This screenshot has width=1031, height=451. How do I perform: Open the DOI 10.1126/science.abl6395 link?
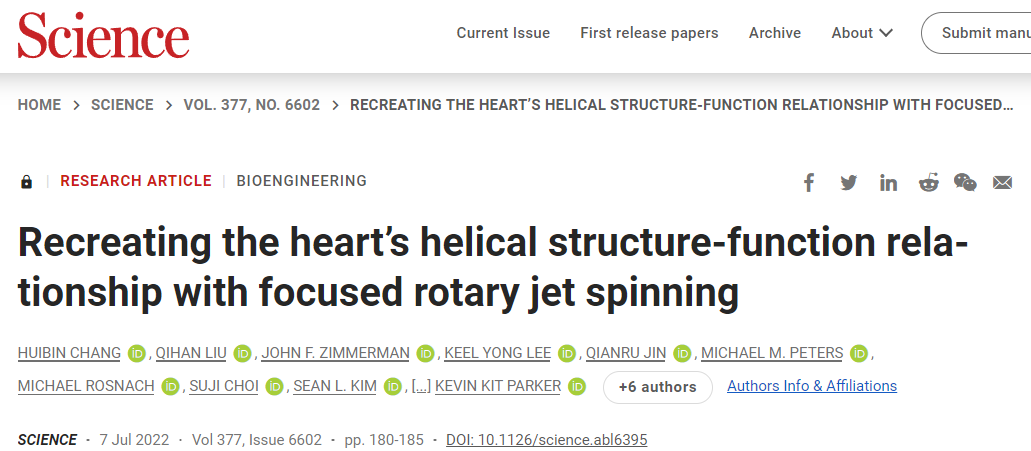[x=547, y=440]
